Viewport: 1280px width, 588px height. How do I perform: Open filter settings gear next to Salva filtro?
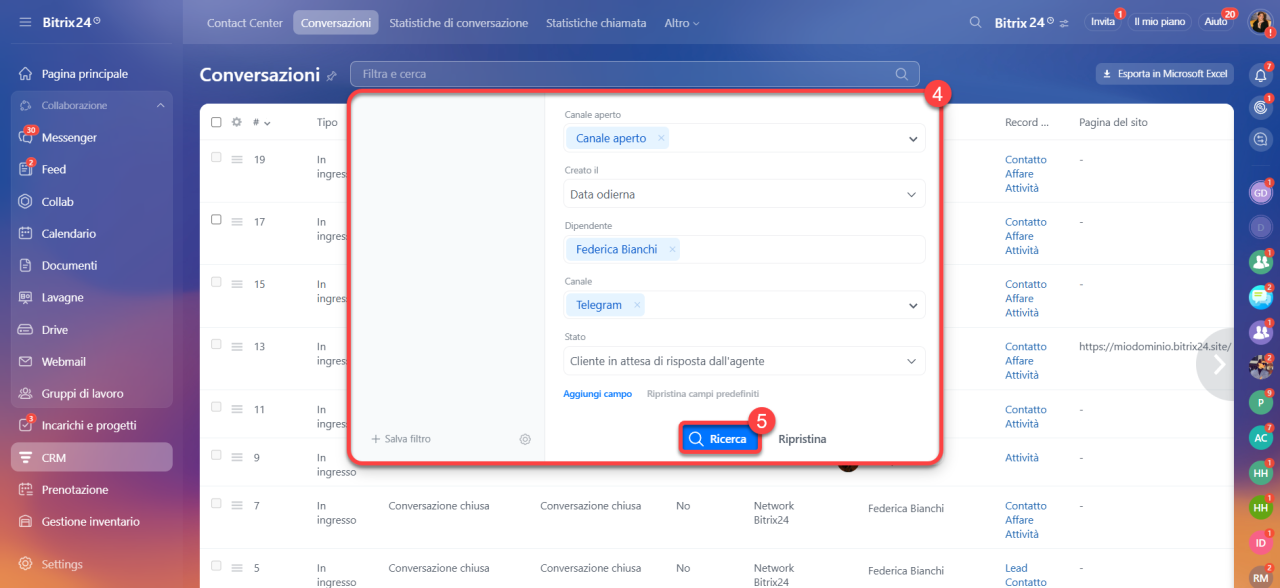(x=525, y=439)
